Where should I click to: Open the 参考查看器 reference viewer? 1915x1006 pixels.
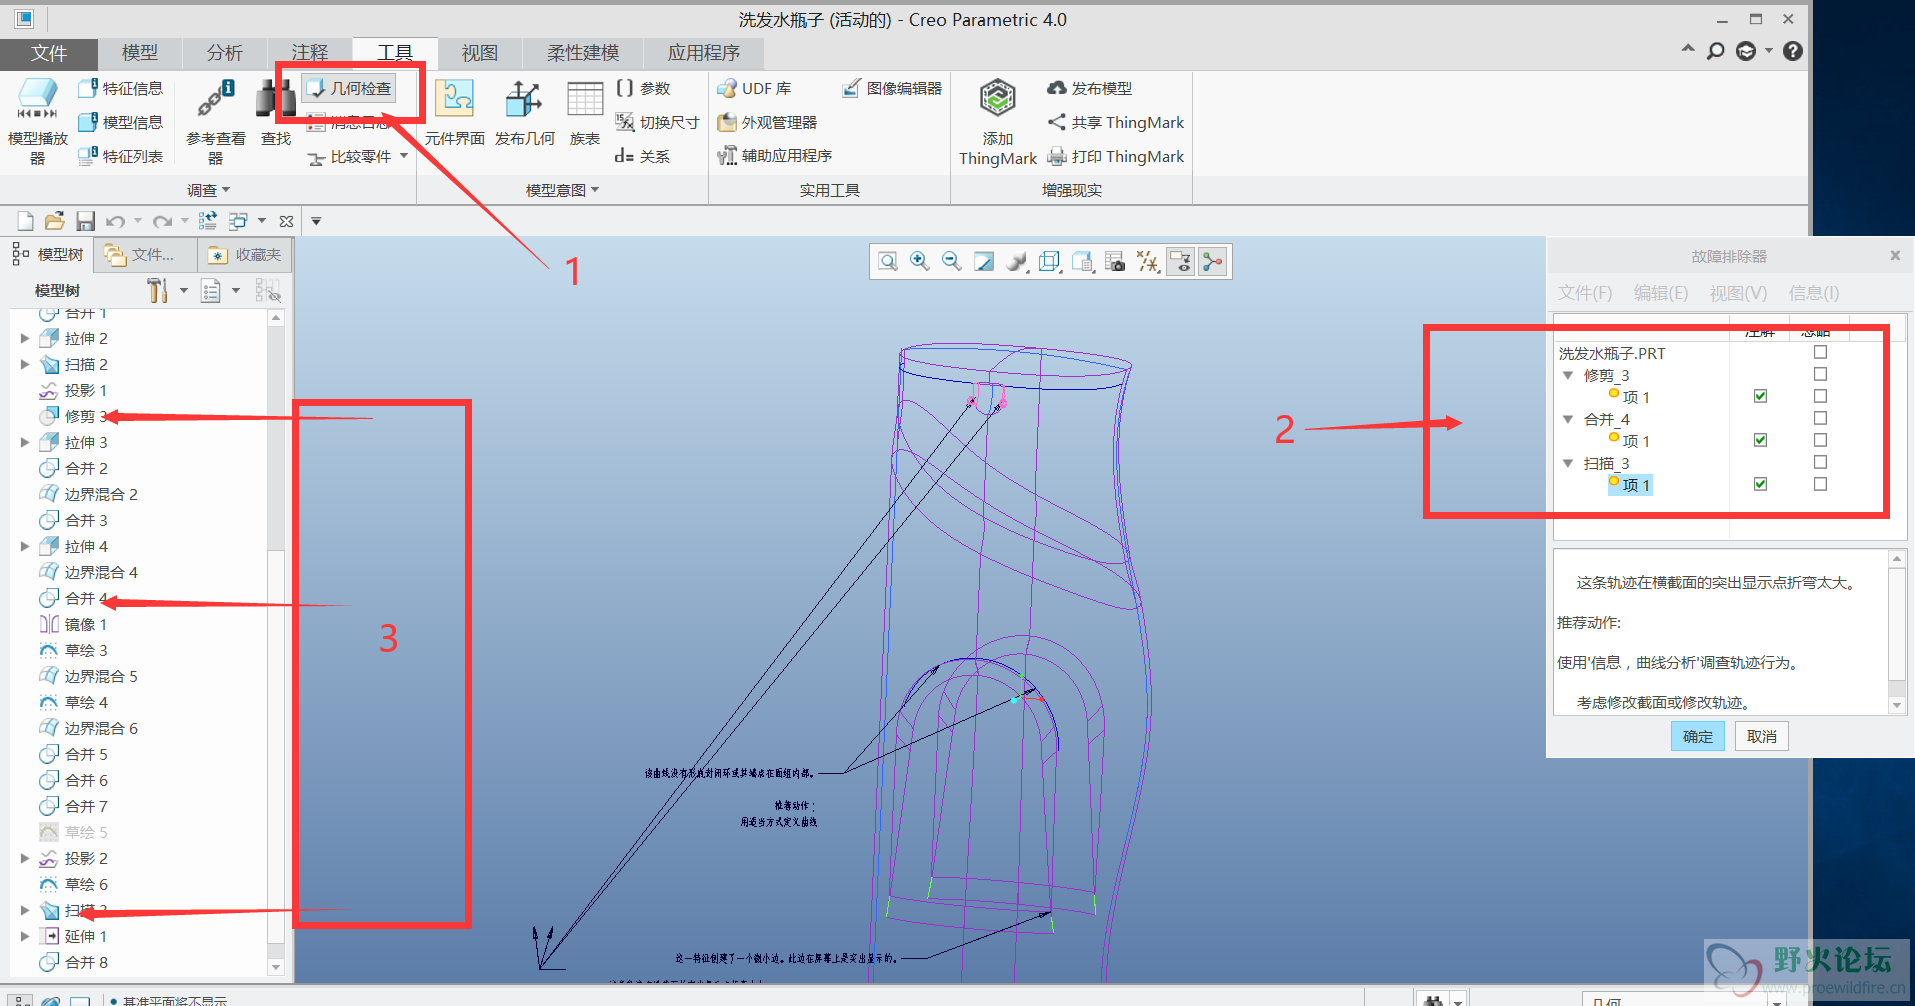(215, 120)
